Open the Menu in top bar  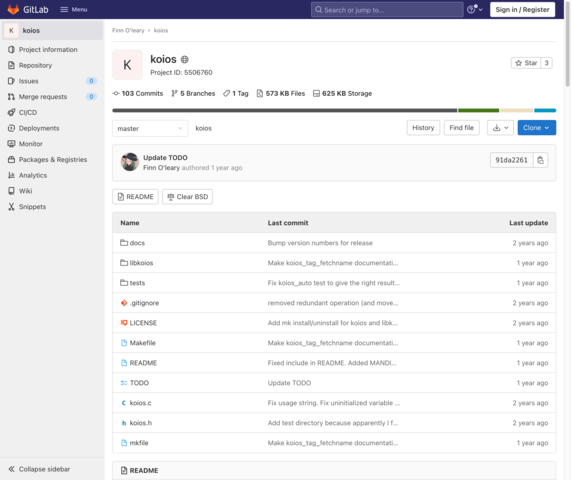point(74,9)
